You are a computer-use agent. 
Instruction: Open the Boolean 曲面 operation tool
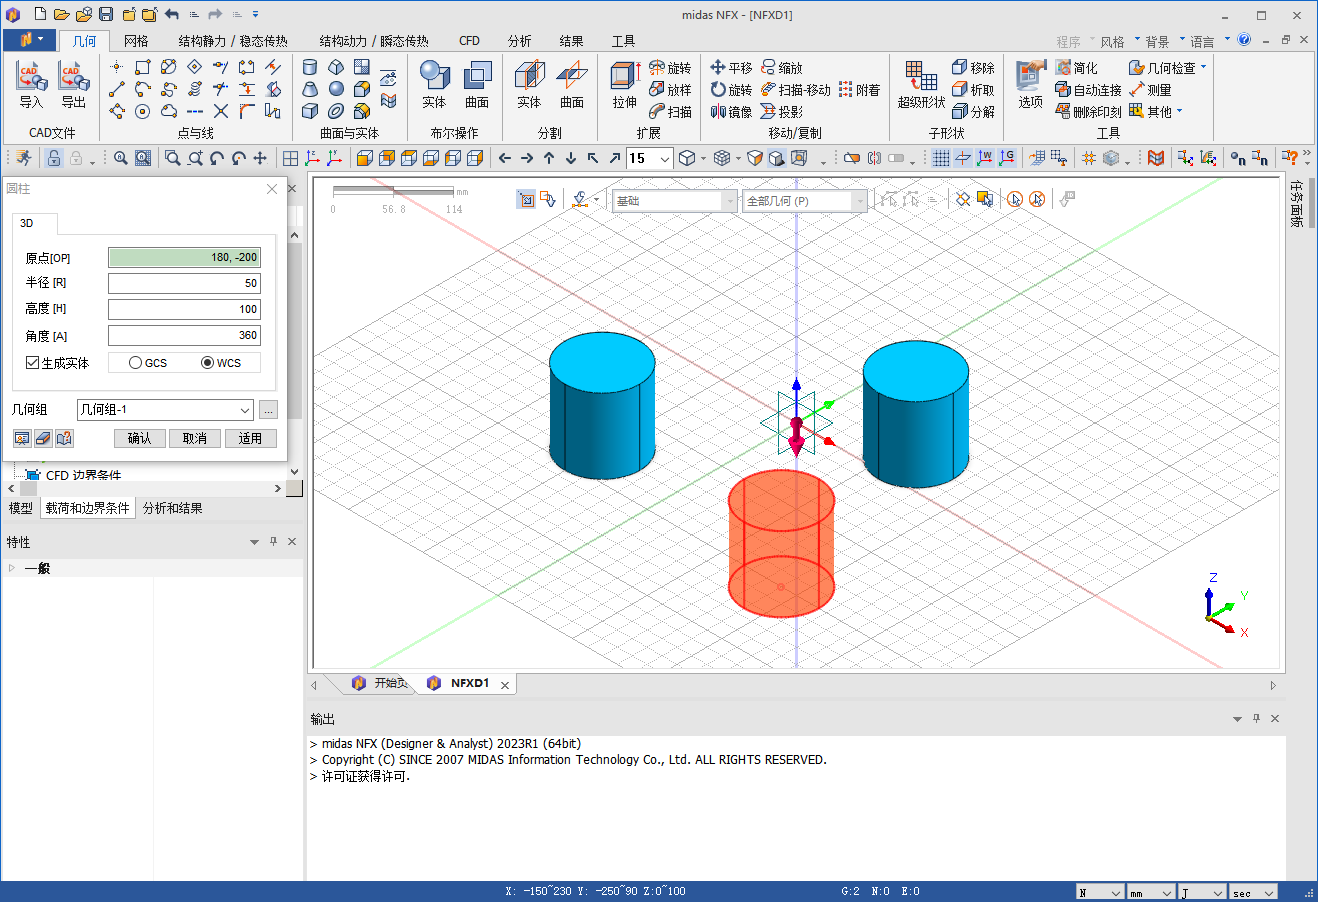477,84
